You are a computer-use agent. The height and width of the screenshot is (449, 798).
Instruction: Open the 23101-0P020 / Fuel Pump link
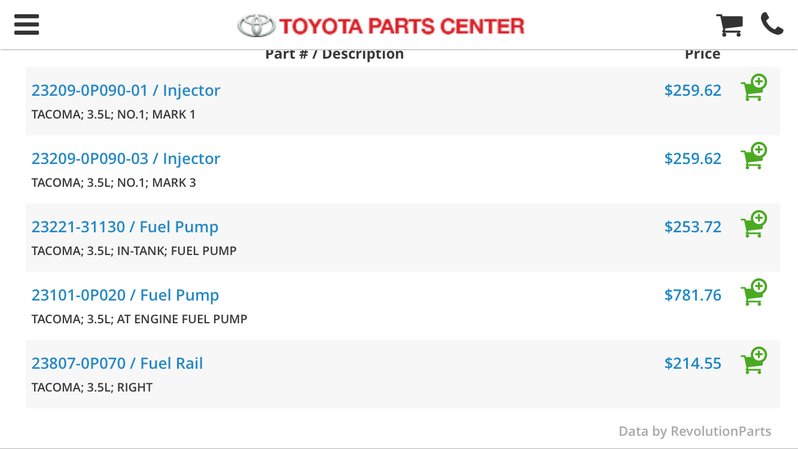click(125, 295)
